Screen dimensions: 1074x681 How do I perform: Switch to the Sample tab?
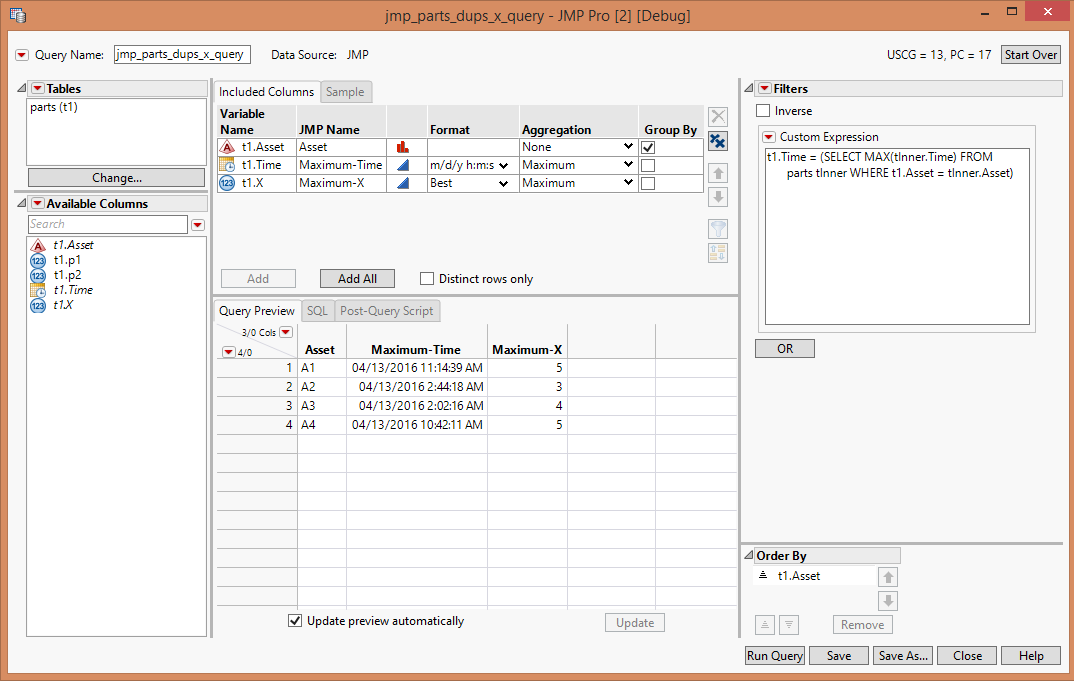coord(346,91)
